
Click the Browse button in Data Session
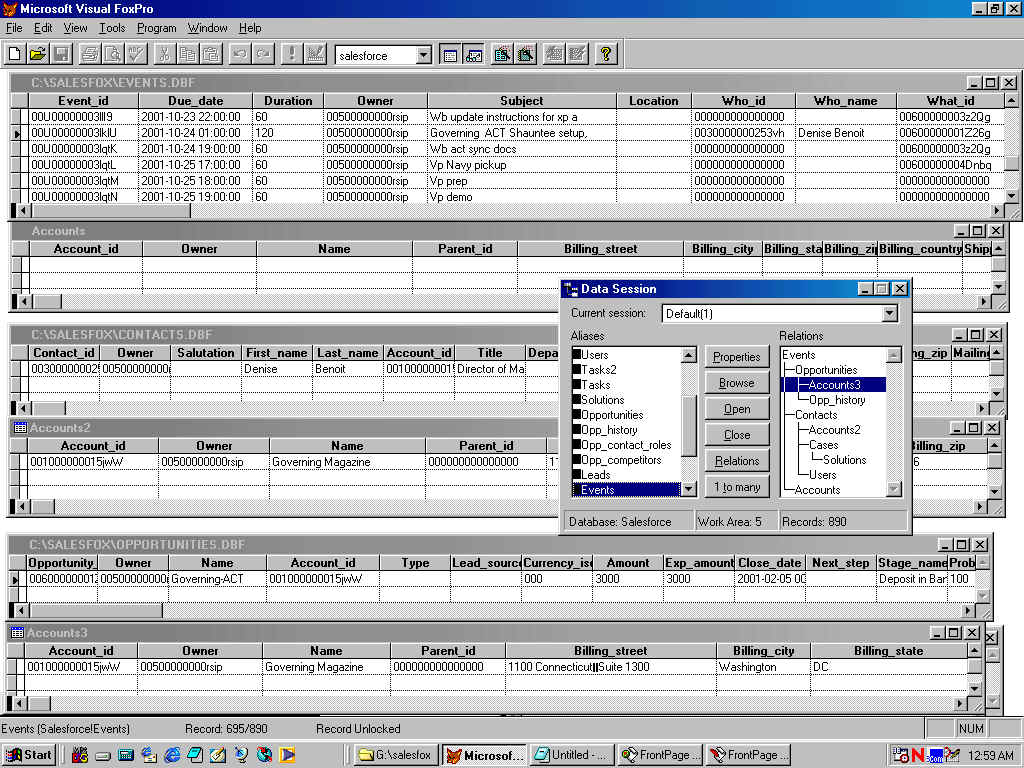(737, 383)
